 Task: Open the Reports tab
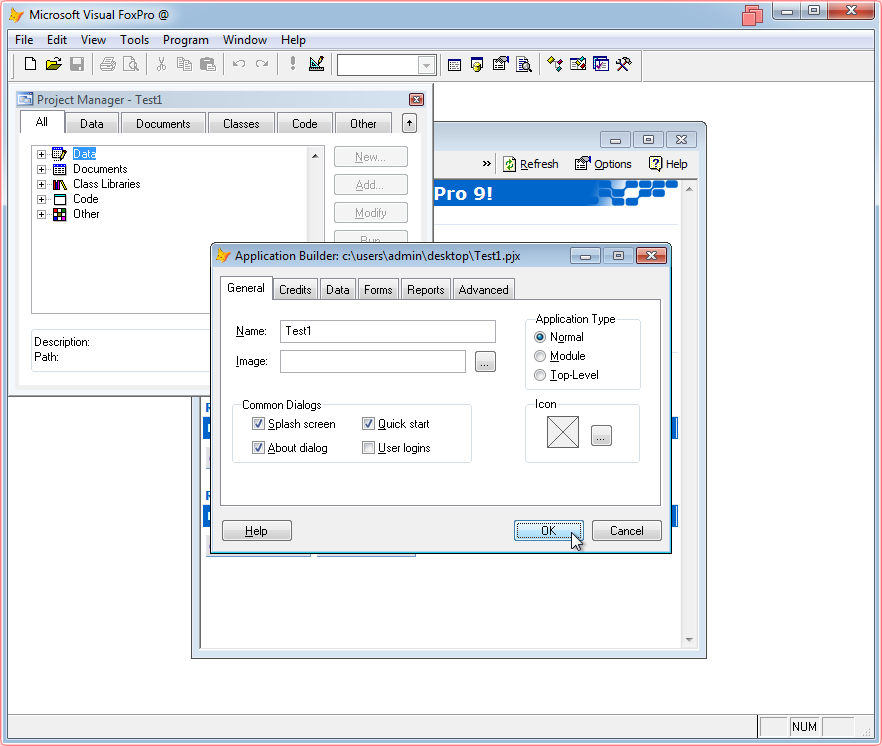point(426,290)
